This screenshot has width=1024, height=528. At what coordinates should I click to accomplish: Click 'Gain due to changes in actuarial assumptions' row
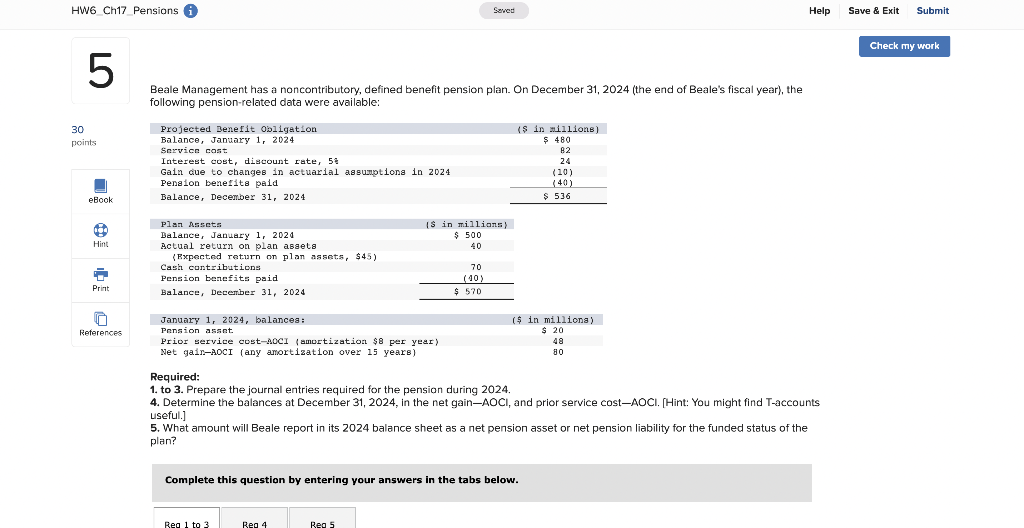379,172
